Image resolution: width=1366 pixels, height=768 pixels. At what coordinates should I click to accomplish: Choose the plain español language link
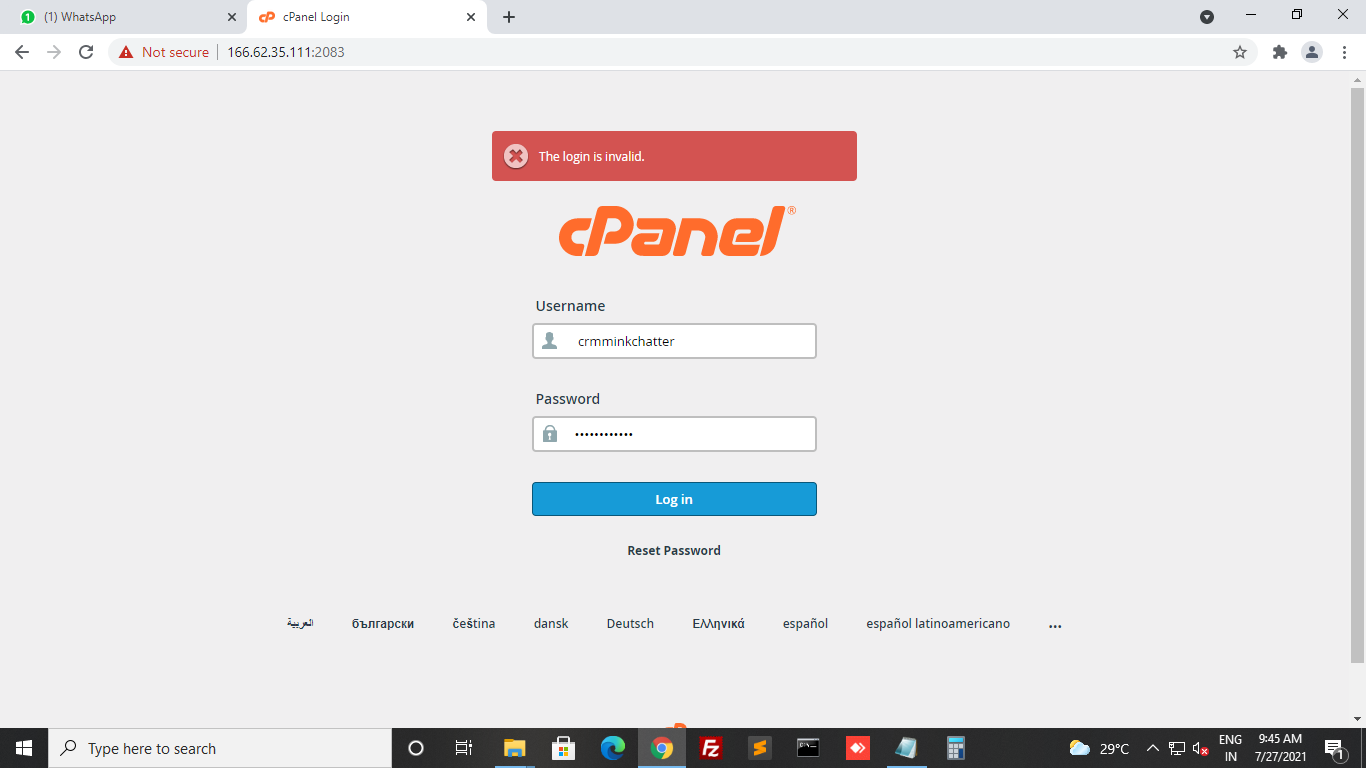pyautogui.click(x=805, y=623)
